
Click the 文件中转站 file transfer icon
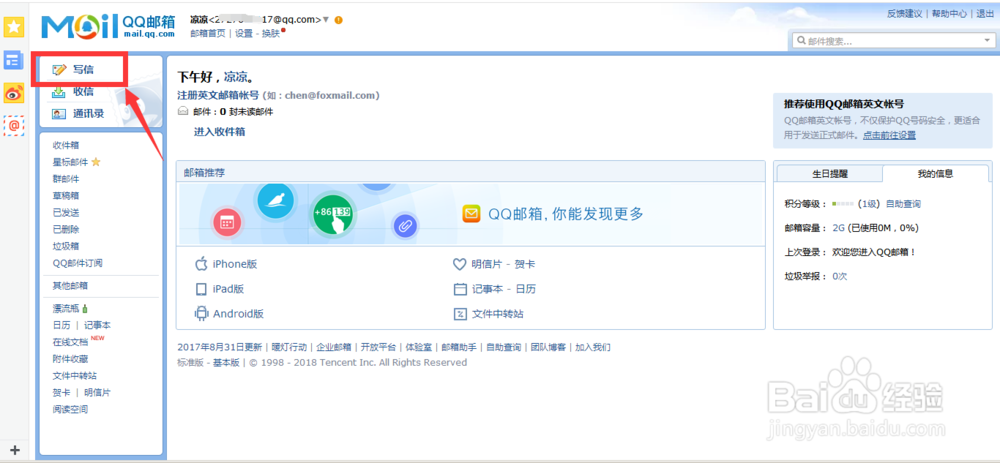click(460, 314)
